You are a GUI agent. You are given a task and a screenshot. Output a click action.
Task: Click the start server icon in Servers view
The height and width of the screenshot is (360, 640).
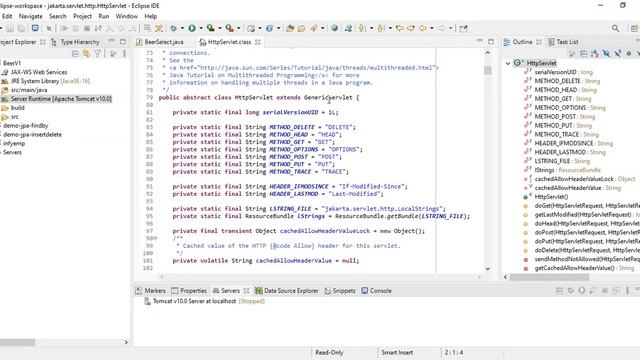tap(582, 291)
